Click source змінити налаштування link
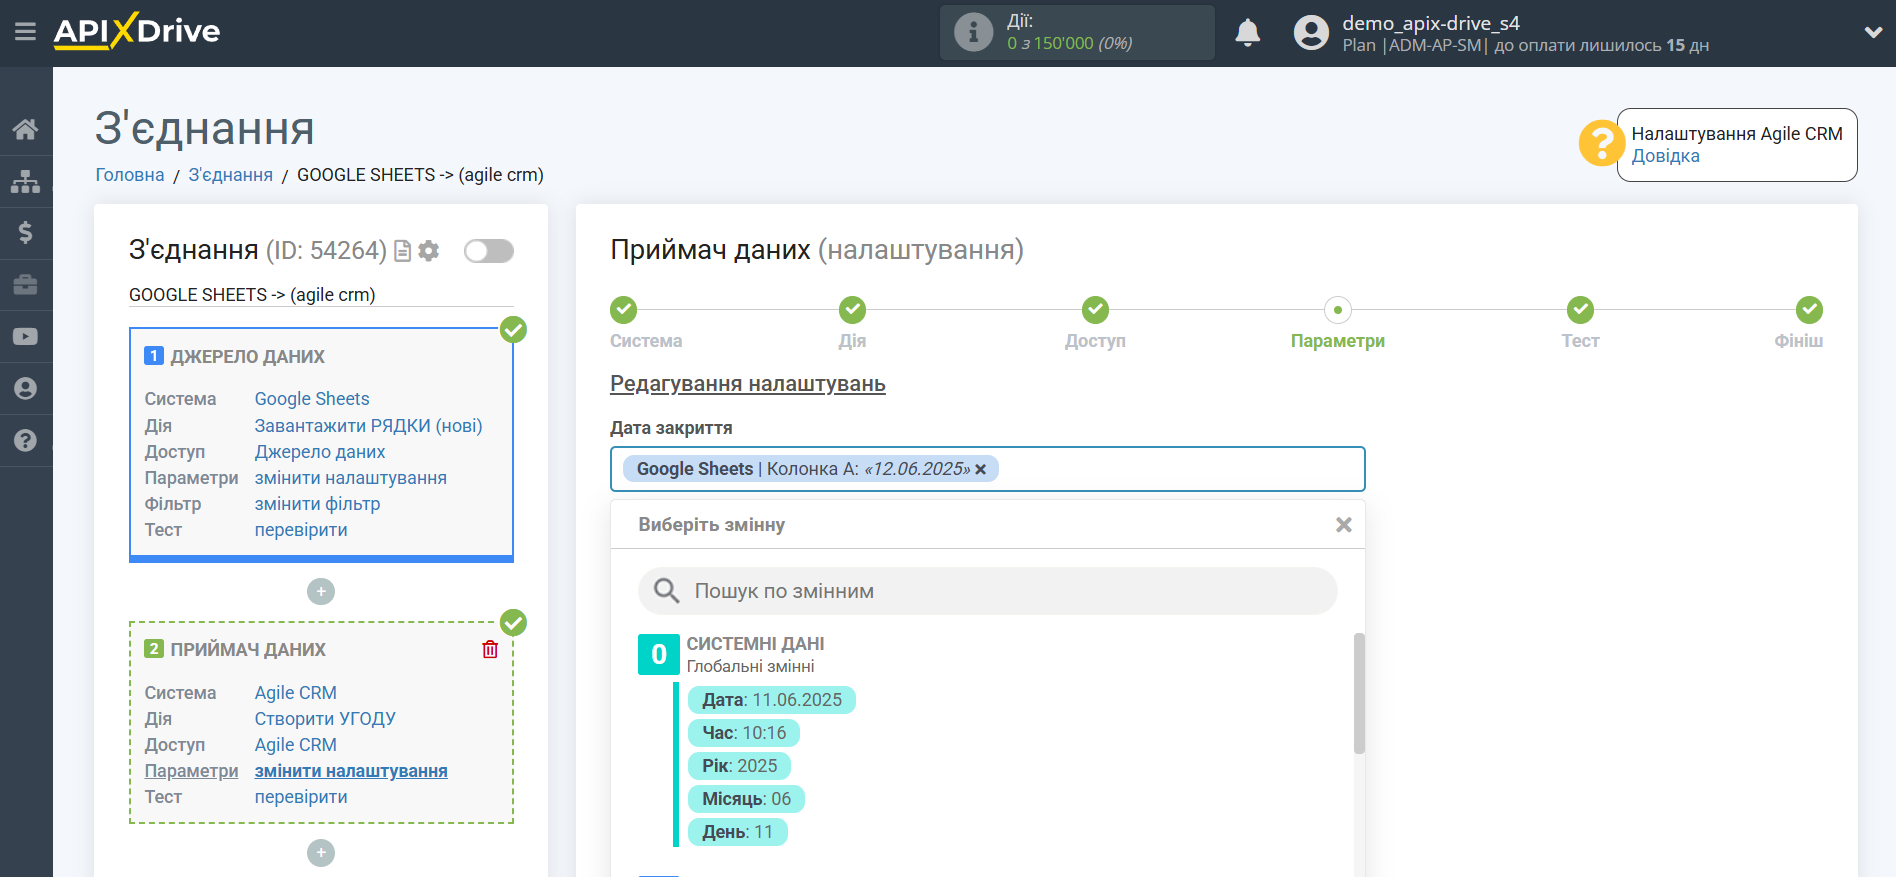This screenshot has height=877, width=1896. (x=351, y=478)
